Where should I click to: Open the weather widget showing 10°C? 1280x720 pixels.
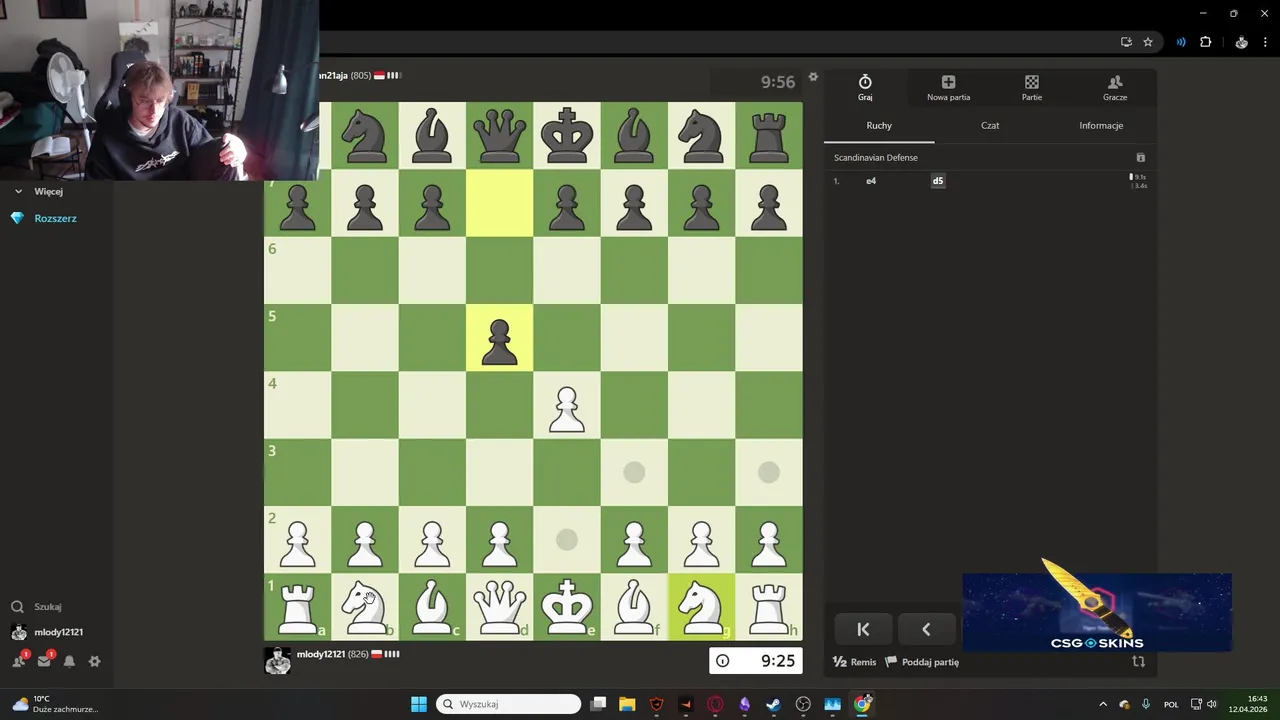[57, 704]
